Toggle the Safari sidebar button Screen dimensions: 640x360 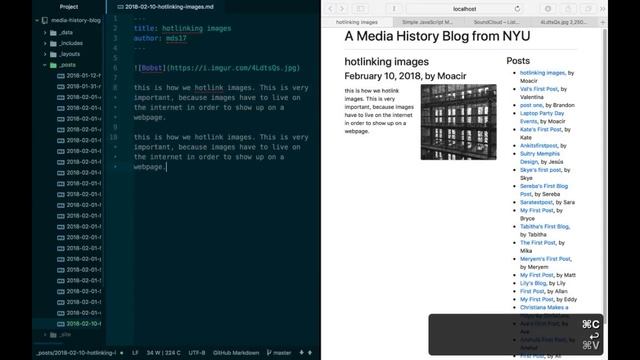pos(360,9)
